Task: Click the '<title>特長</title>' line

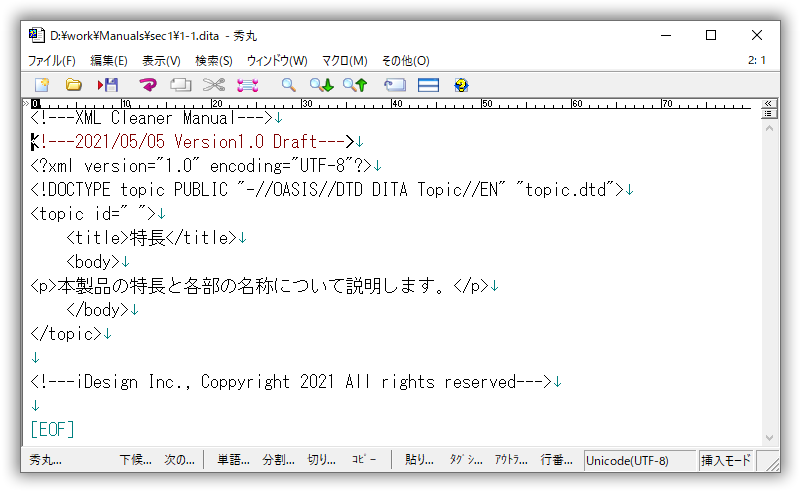Action: pyautogui.click(x=151, y=238)
